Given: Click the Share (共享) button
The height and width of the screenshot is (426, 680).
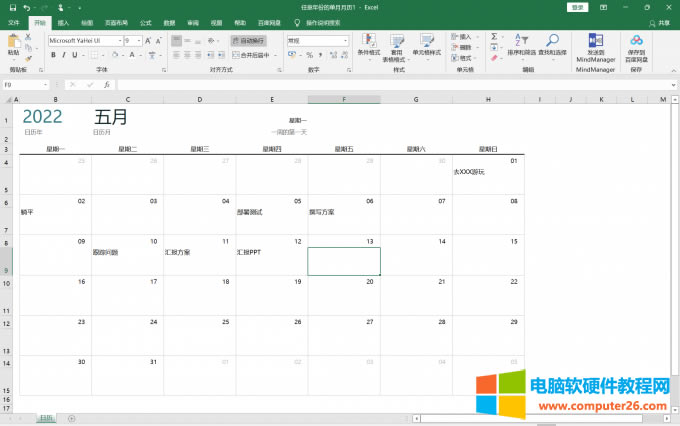Looking at the screenshot, I should click(662, 21).
